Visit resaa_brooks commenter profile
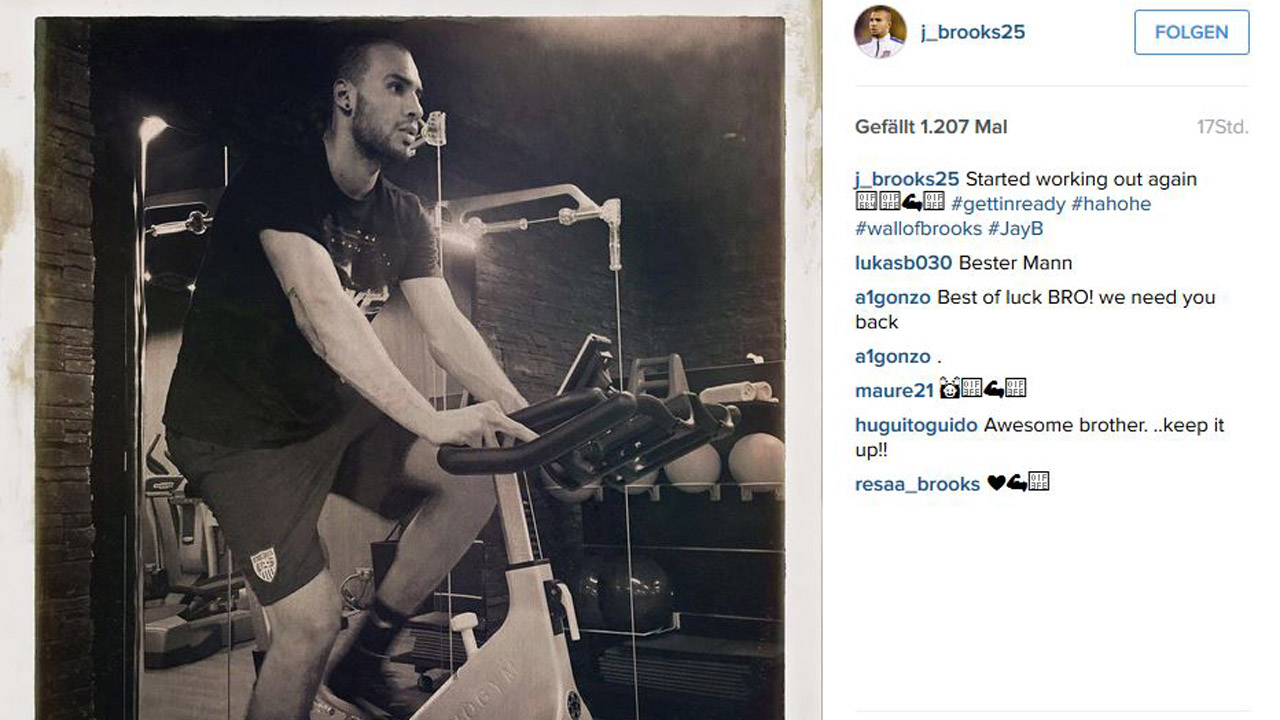 917,484
